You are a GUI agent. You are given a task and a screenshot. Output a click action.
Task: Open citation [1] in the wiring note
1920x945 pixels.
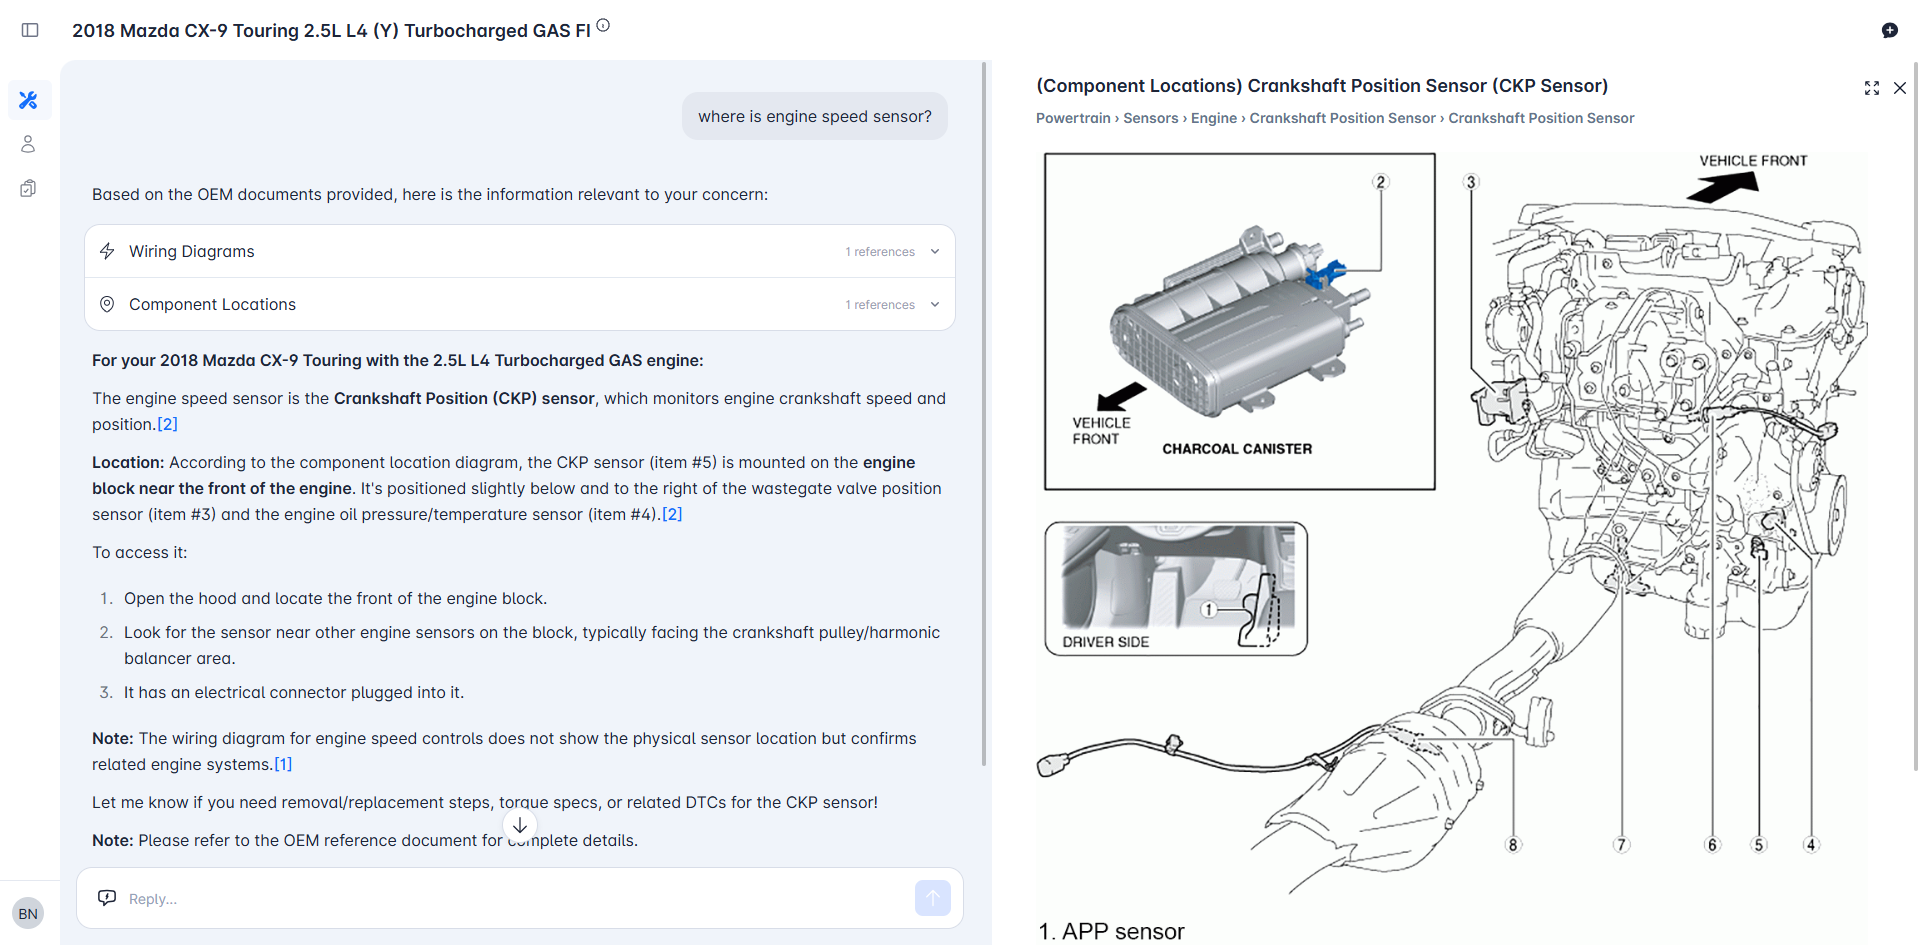(x=283, y=765)
